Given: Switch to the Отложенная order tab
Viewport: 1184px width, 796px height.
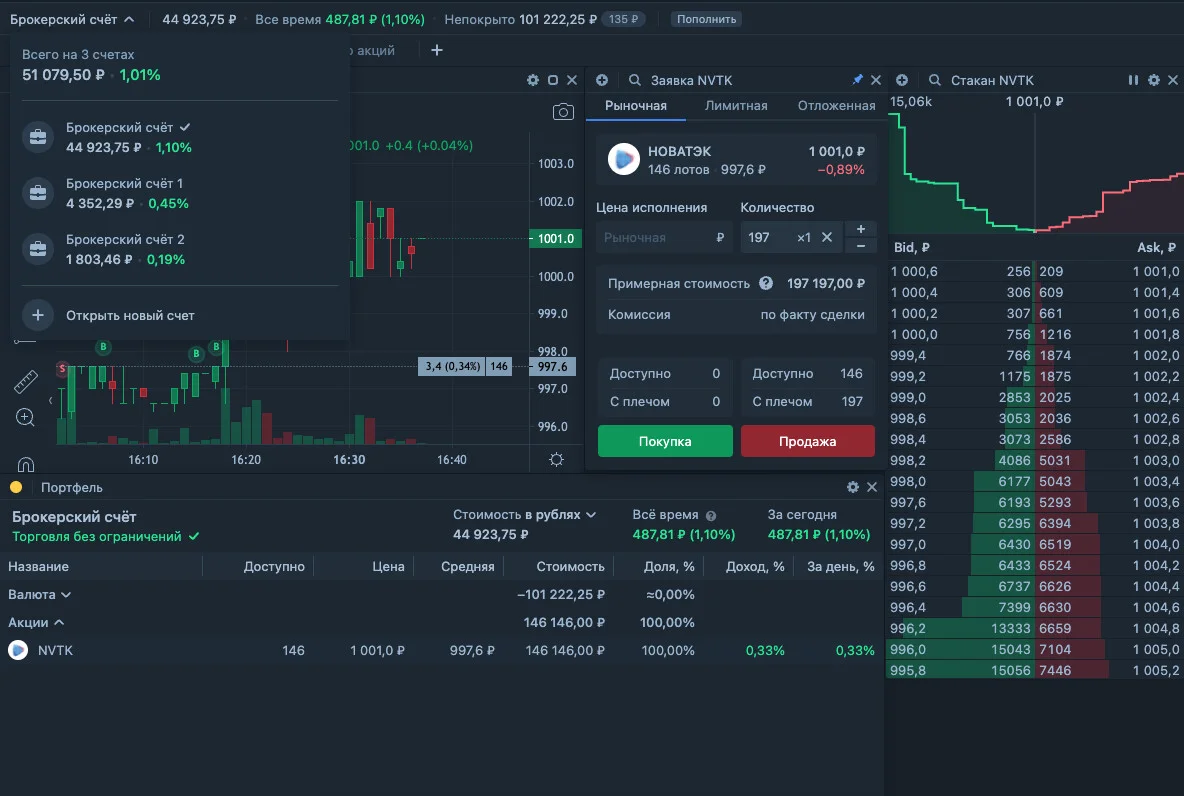Looking at the screenshot, I should [836, 106].
